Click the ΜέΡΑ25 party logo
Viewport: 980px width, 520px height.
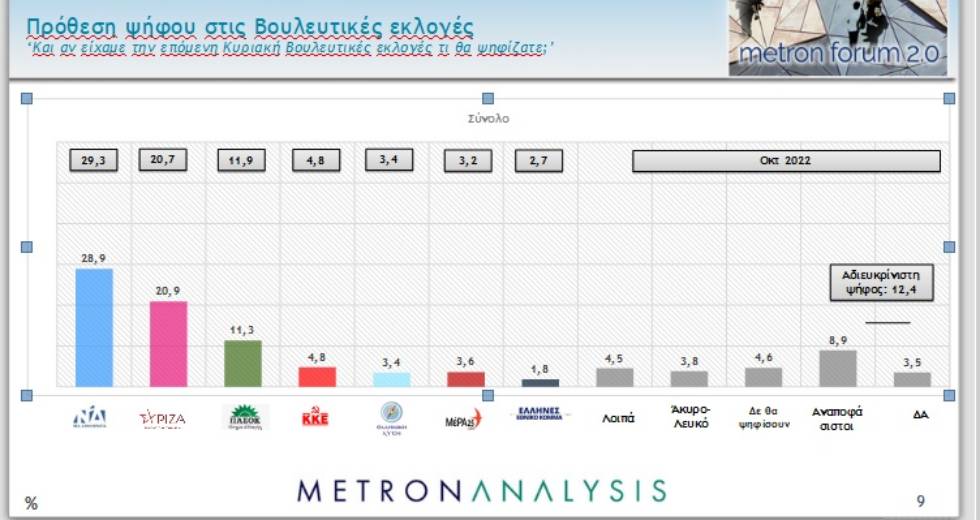(463, 419)
